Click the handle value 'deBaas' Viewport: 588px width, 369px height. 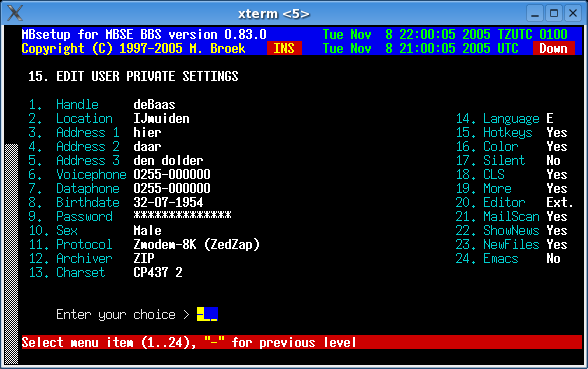click(154, 104)
